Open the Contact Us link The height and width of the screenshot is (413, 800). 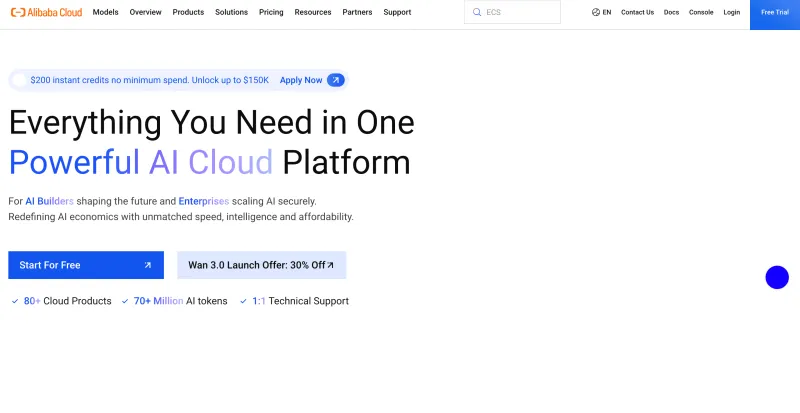tap(637, 12)
